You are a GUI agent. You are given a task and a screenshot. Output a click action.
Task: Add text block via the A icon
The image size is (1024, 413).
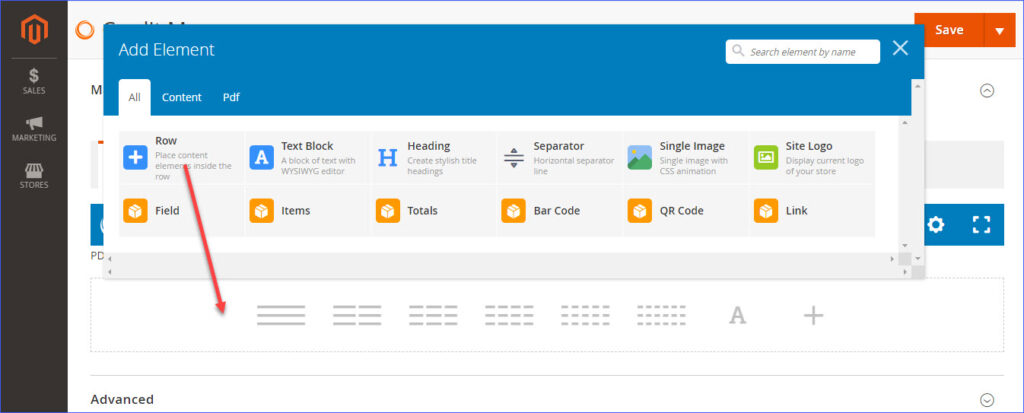click(737, 316)
